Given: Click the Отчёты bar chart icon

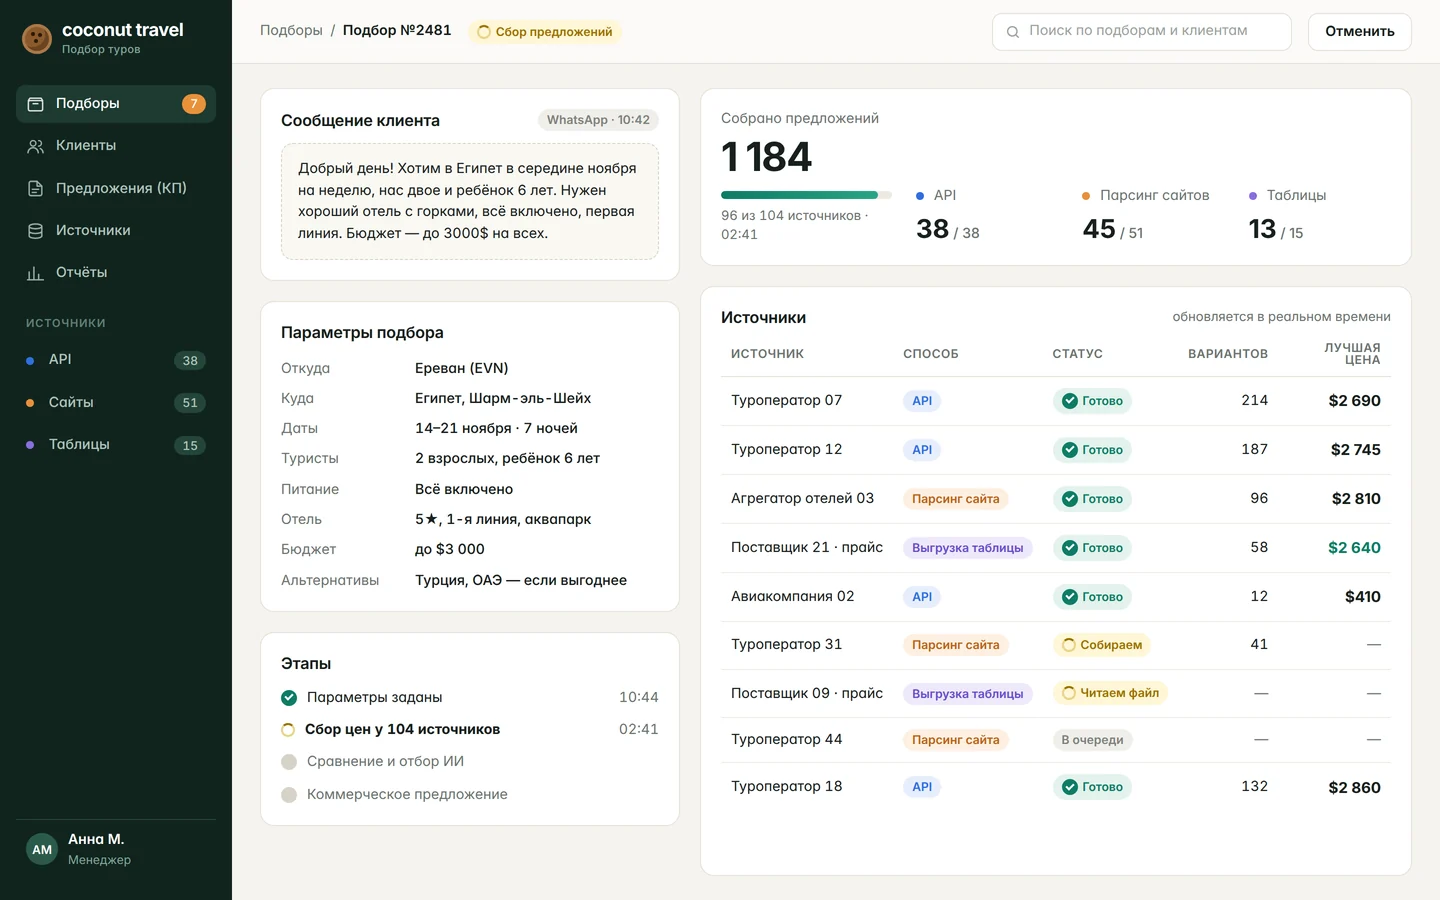Looking at the screenshot, I should (35, 273).
